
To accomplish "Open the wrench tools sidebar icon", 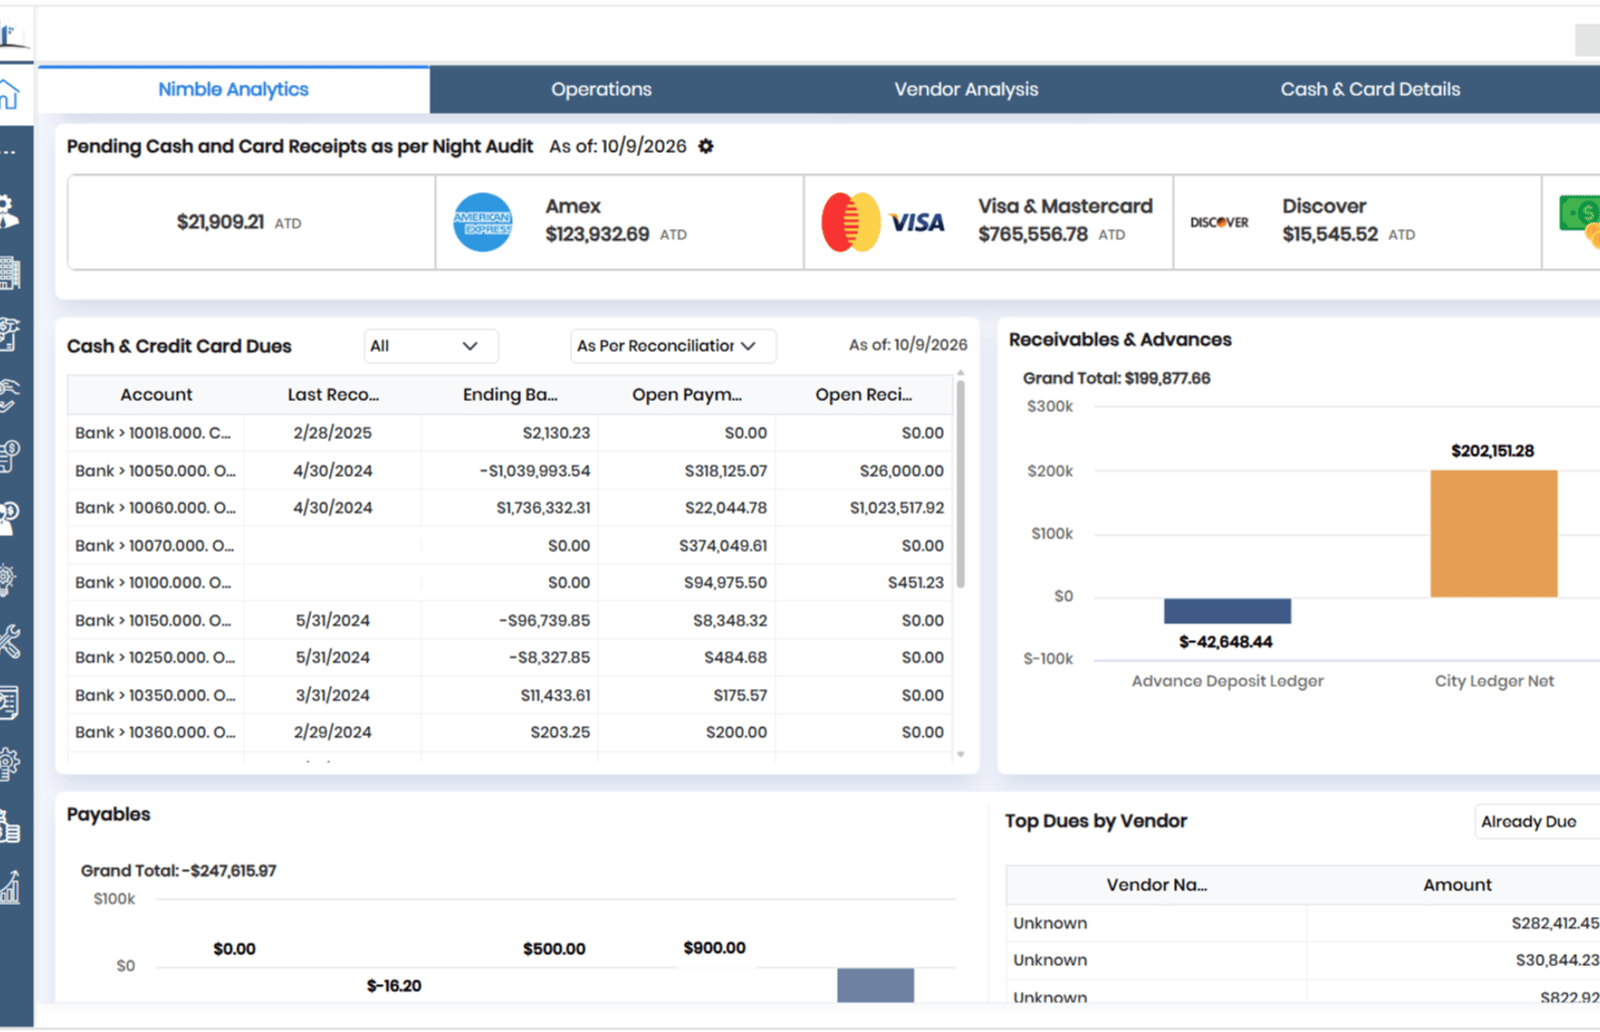I will pyautogui.click(x=9, y=641).
